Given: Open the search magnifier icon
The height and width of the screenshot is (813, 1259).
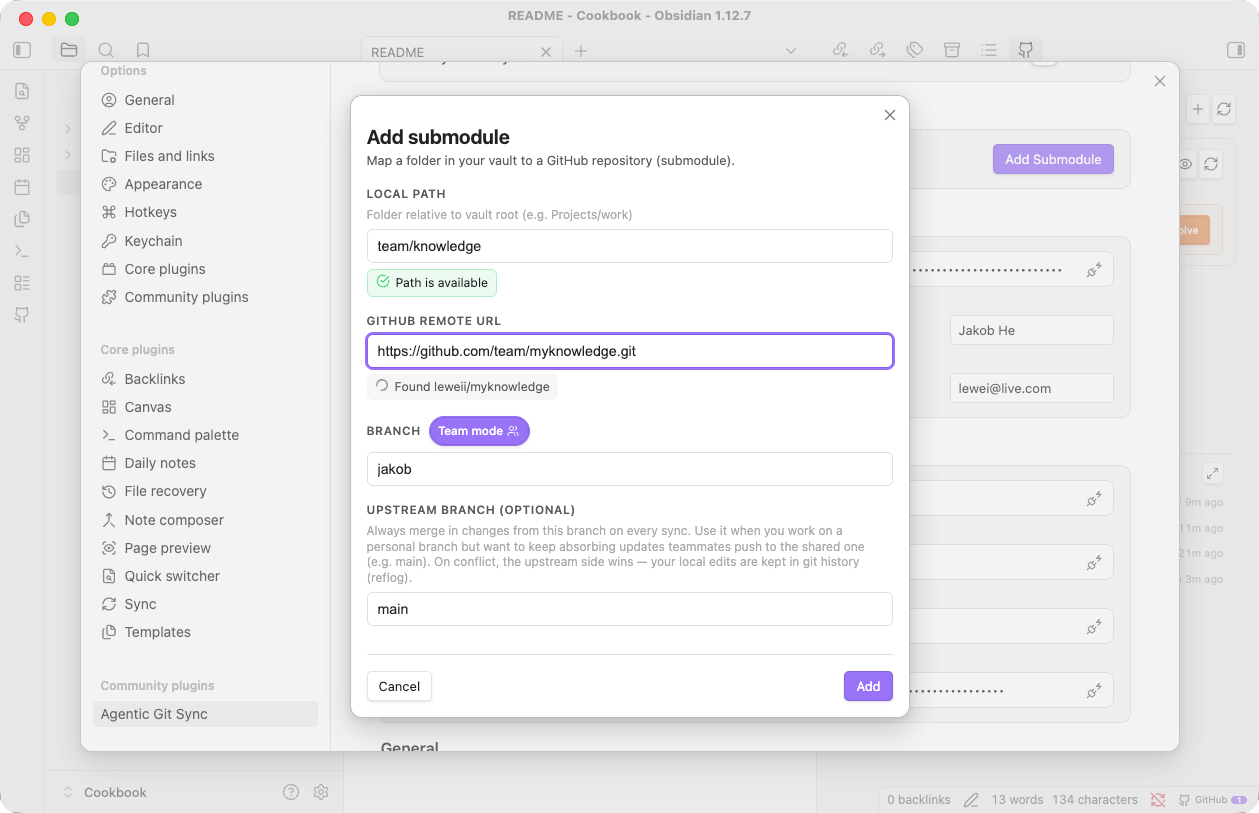Looking at the screenshot, I should coord(106,50).
